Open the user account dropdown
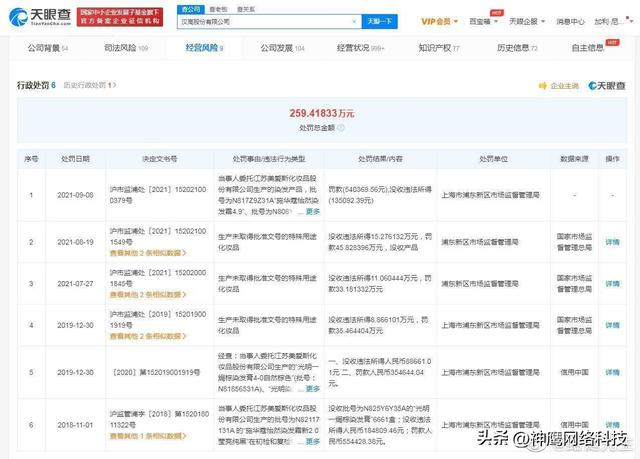Screen dimensions: 640x459 coord(613,22)
